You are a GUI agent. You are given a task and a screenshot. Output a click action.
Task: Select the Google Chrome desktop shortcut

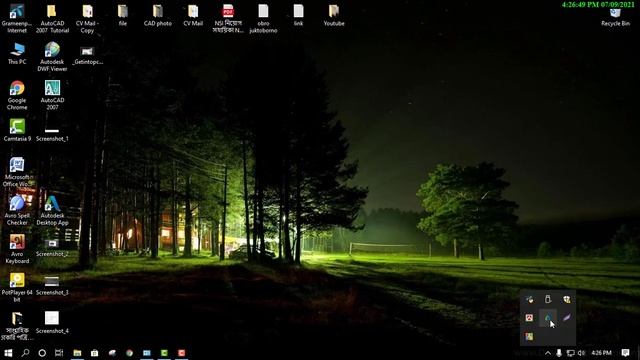pyautogui.click(x=17, y=95)
